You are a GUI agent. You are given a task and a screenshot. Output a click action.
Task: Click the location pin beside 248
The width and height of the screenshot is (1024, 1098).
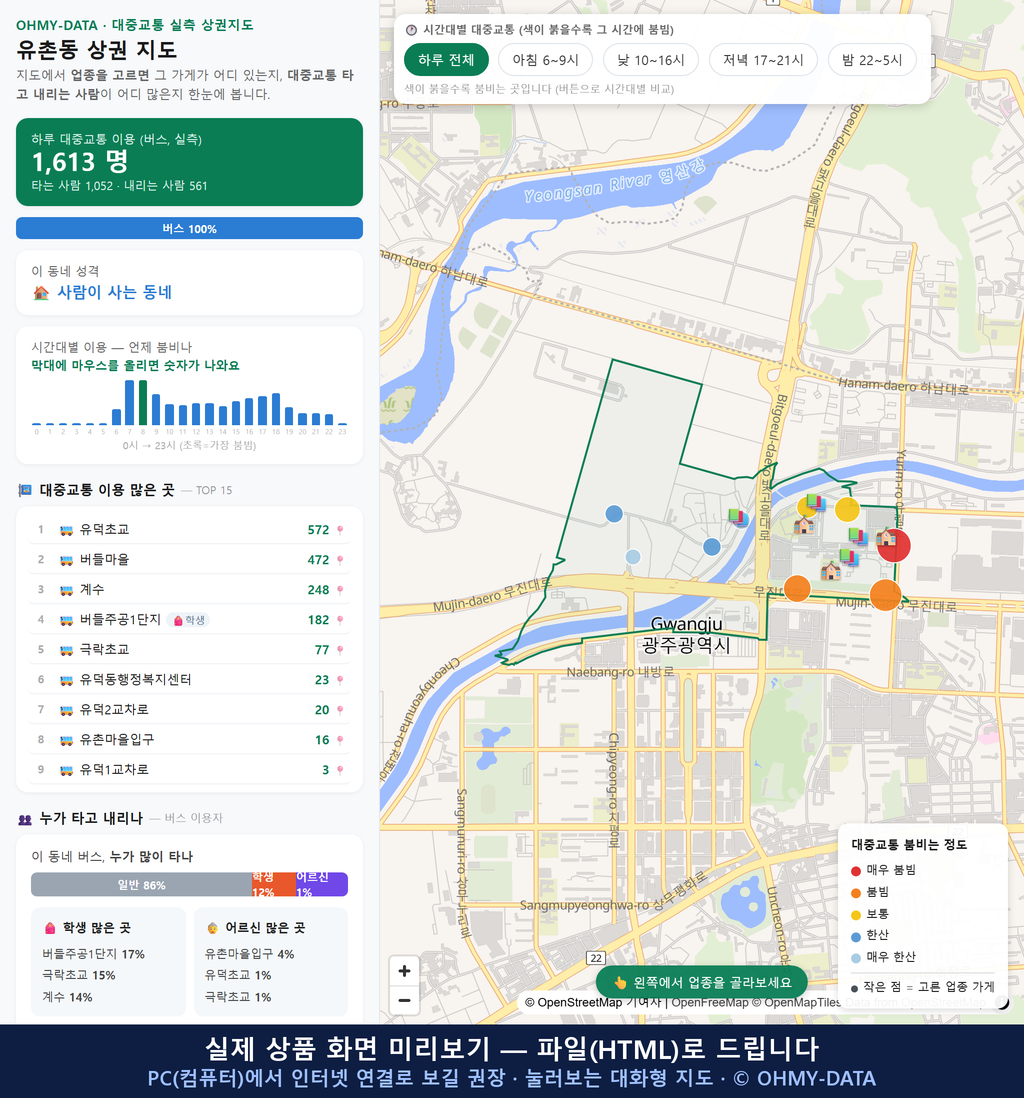(x=340, y=590)
